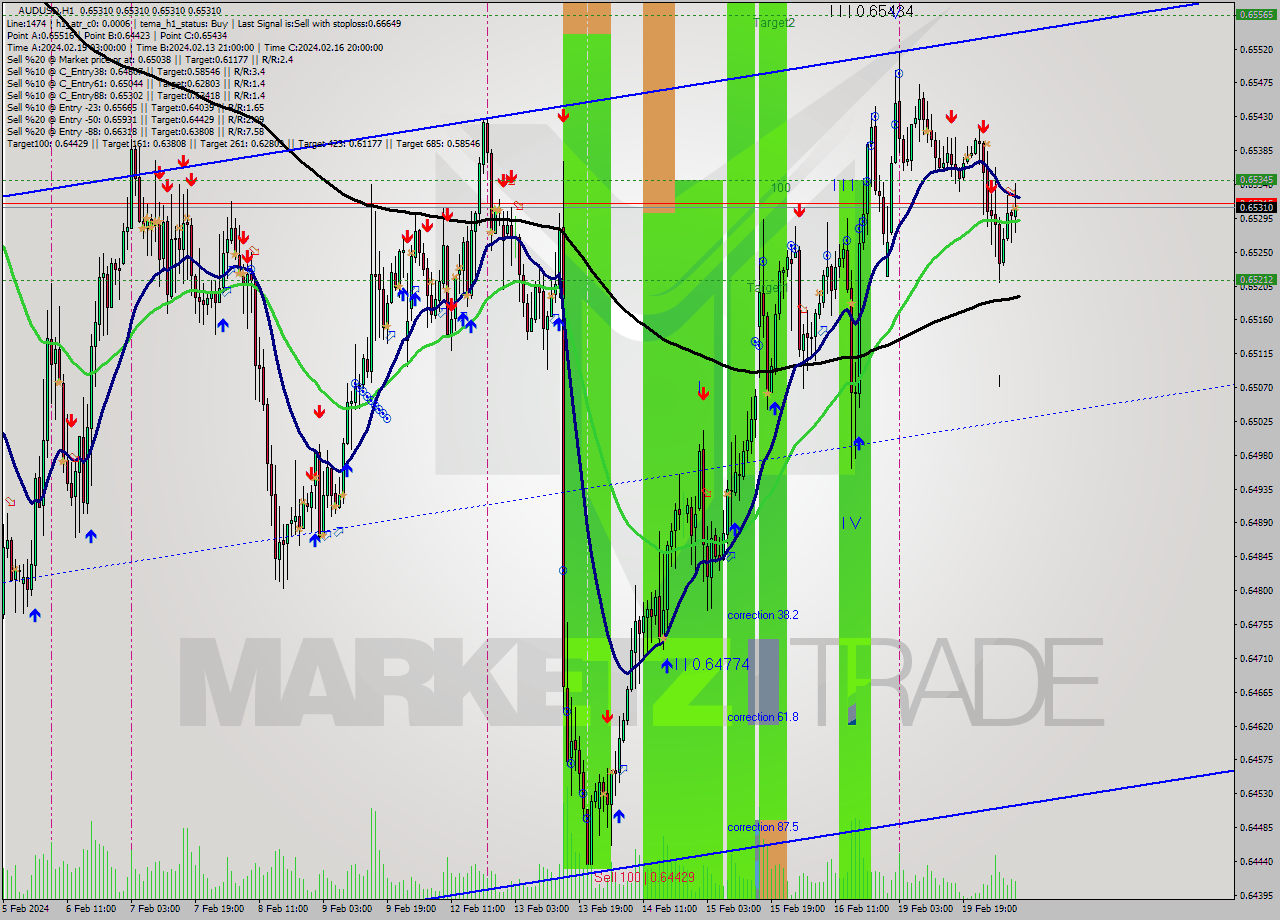Select the 0.64440 price axis value
This screenshot has height=920, width=1280.
[x=1257, y=861]
